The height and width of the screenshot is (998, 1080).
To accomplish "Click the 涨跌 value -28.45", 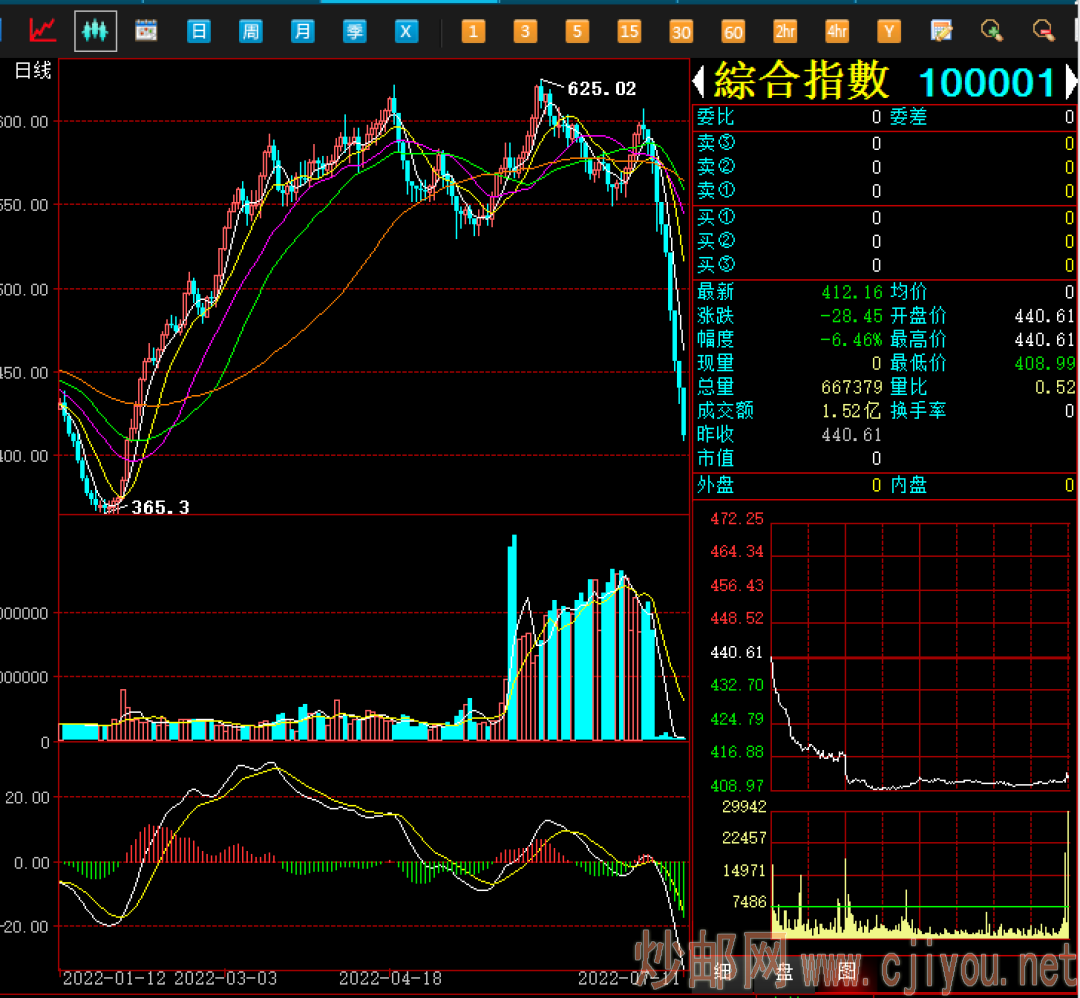I will tap(851, 316).
